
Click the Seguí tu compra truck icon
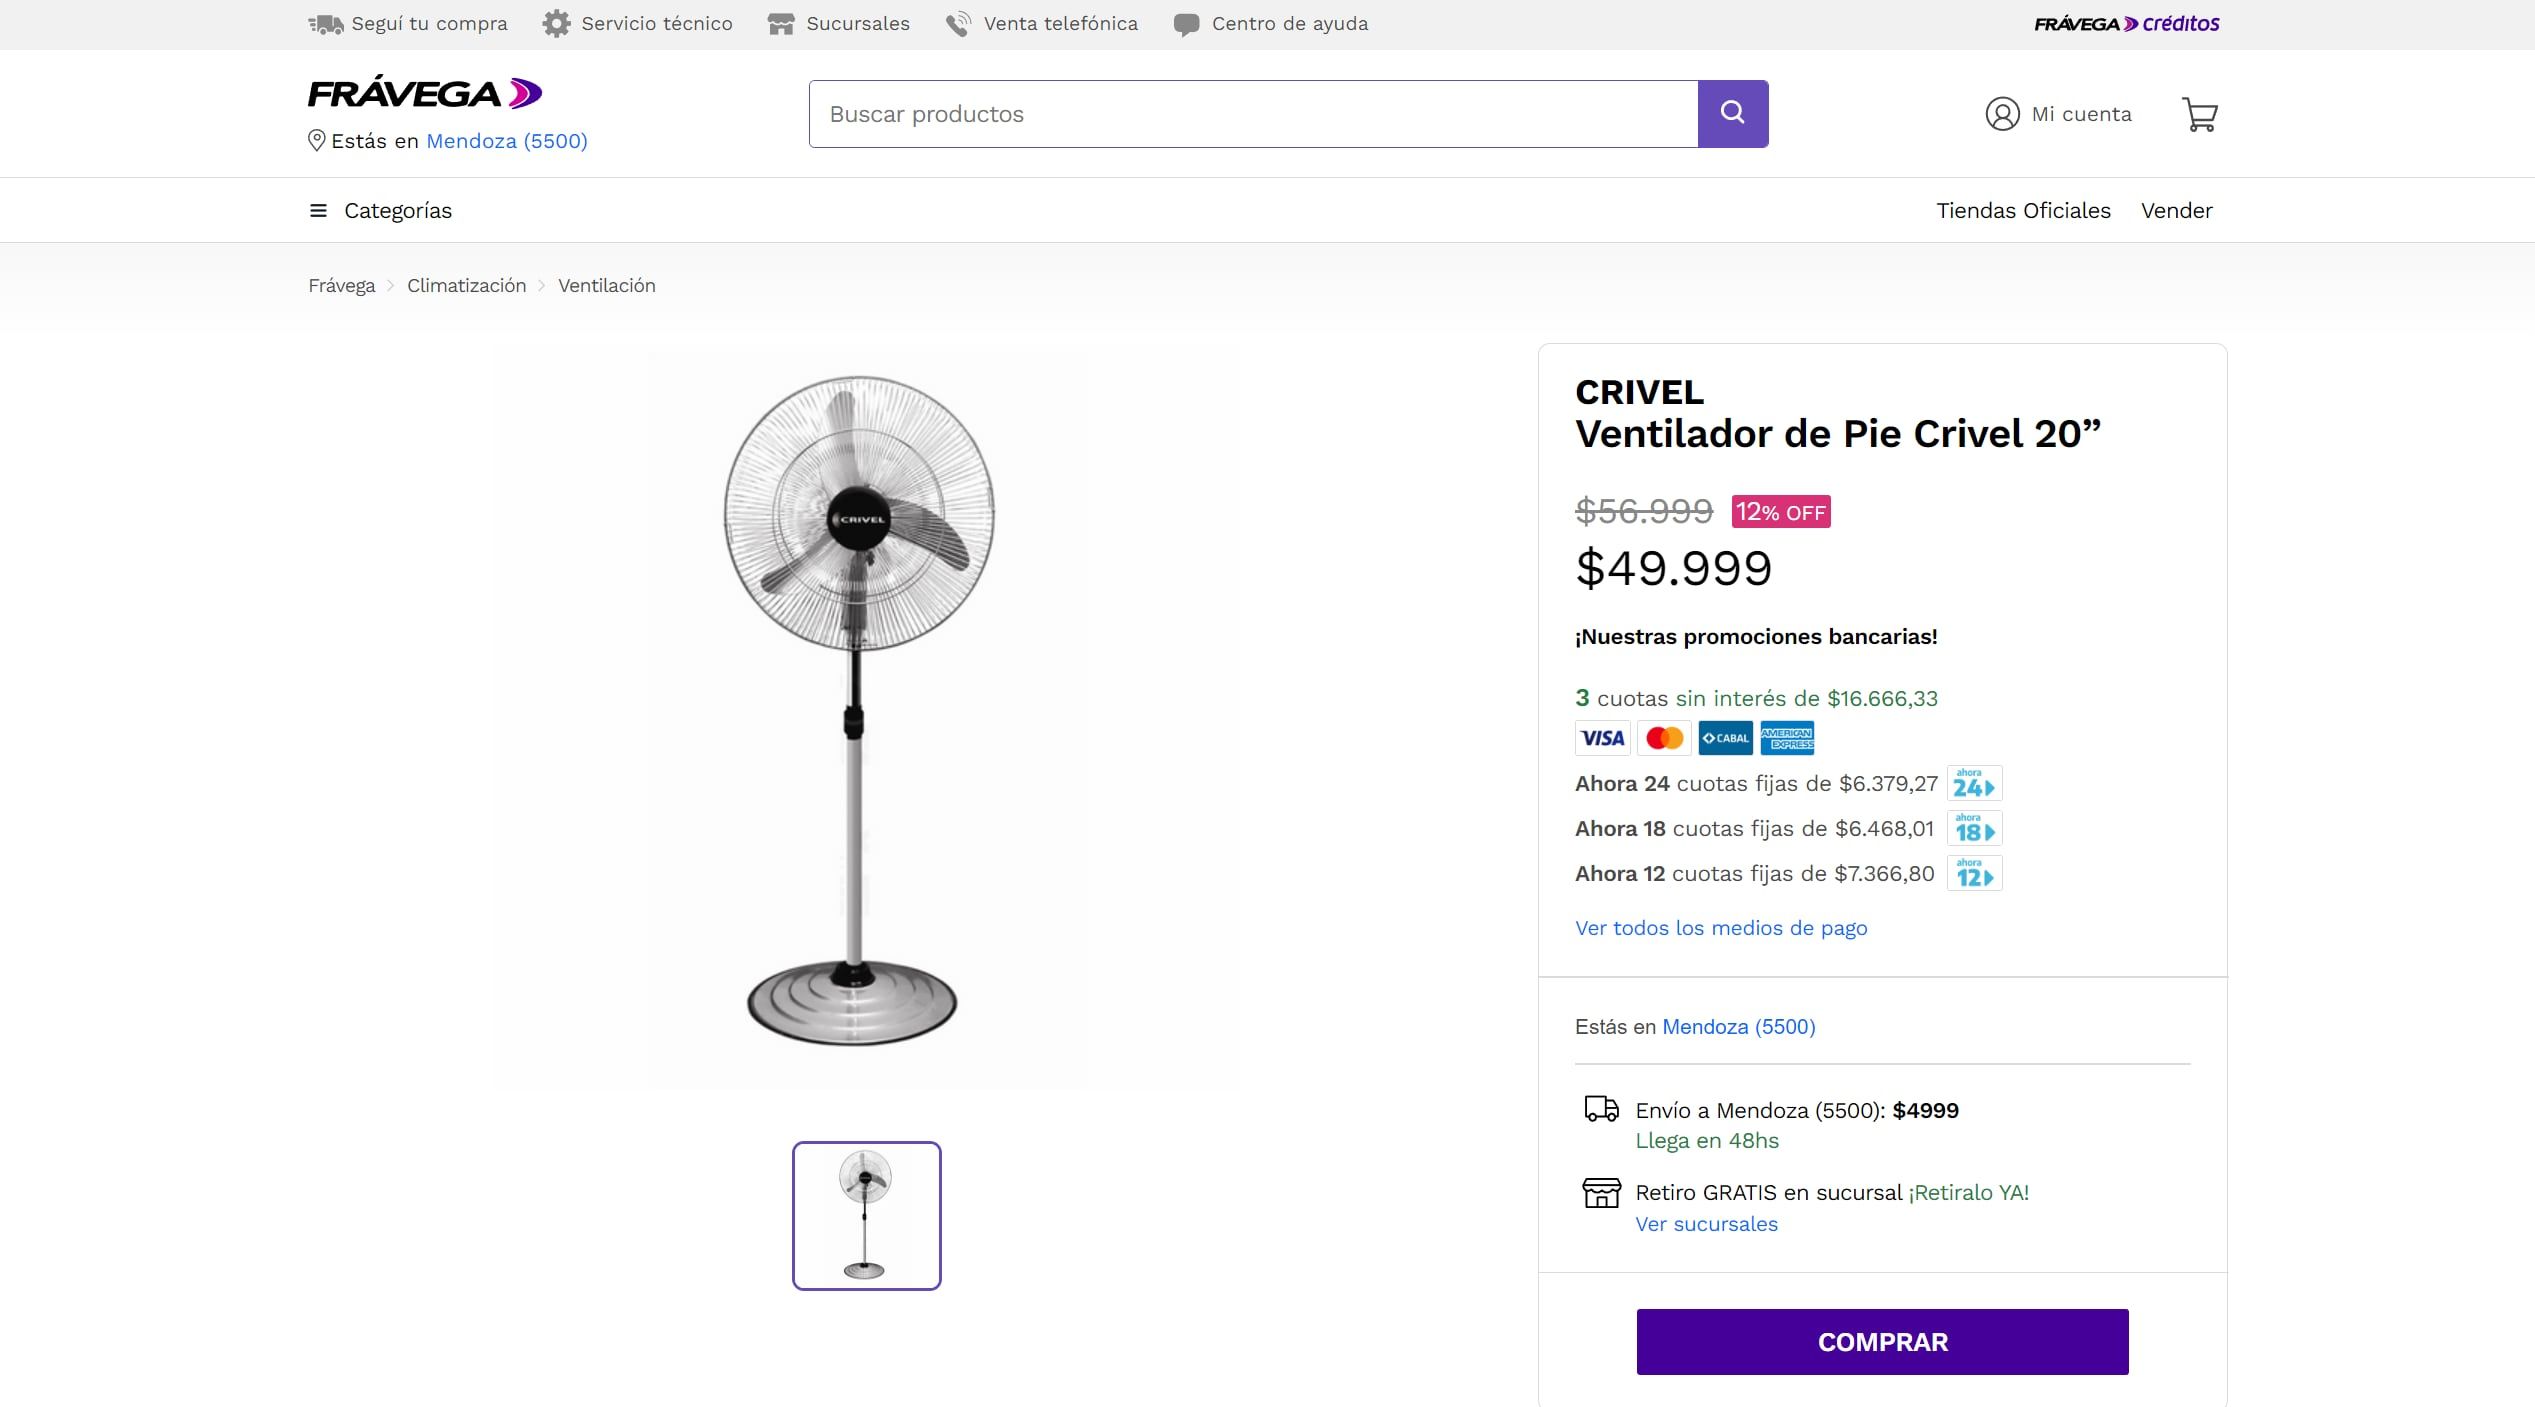[x=325, y=23]
